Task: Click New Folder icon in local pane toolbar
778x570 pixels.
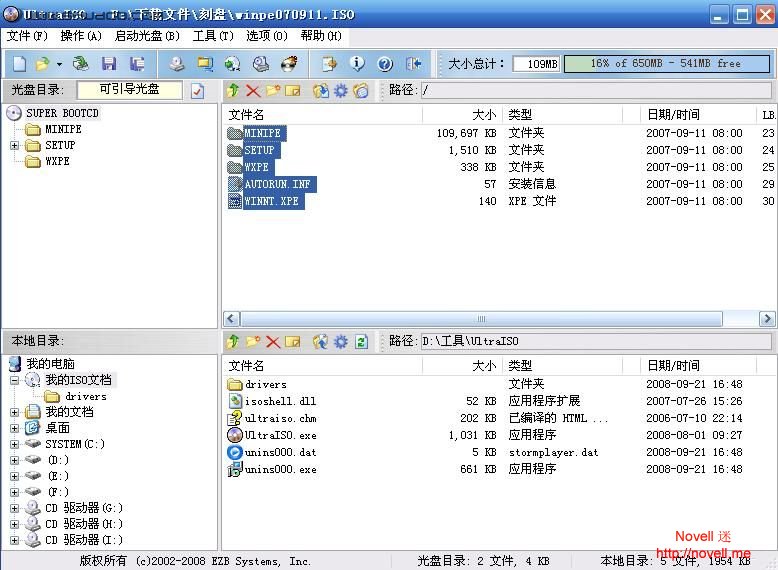Action: 253,341
